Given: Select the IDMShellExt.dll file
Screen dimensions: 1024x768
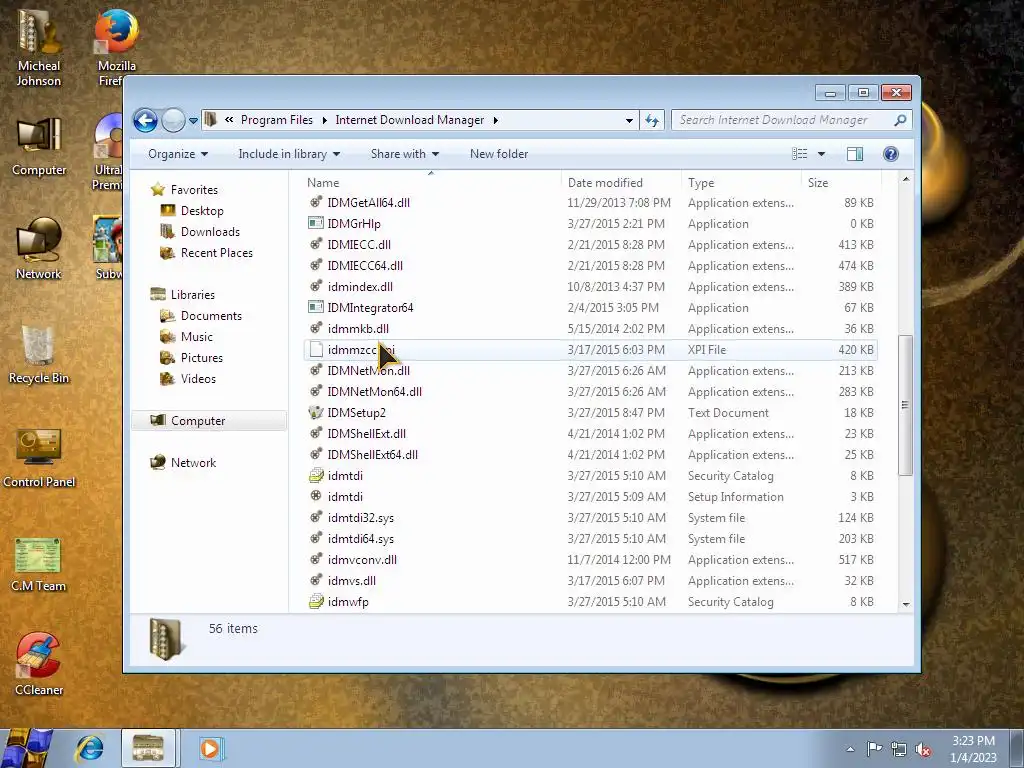Looking at the screenshot, I should [366, 434].
